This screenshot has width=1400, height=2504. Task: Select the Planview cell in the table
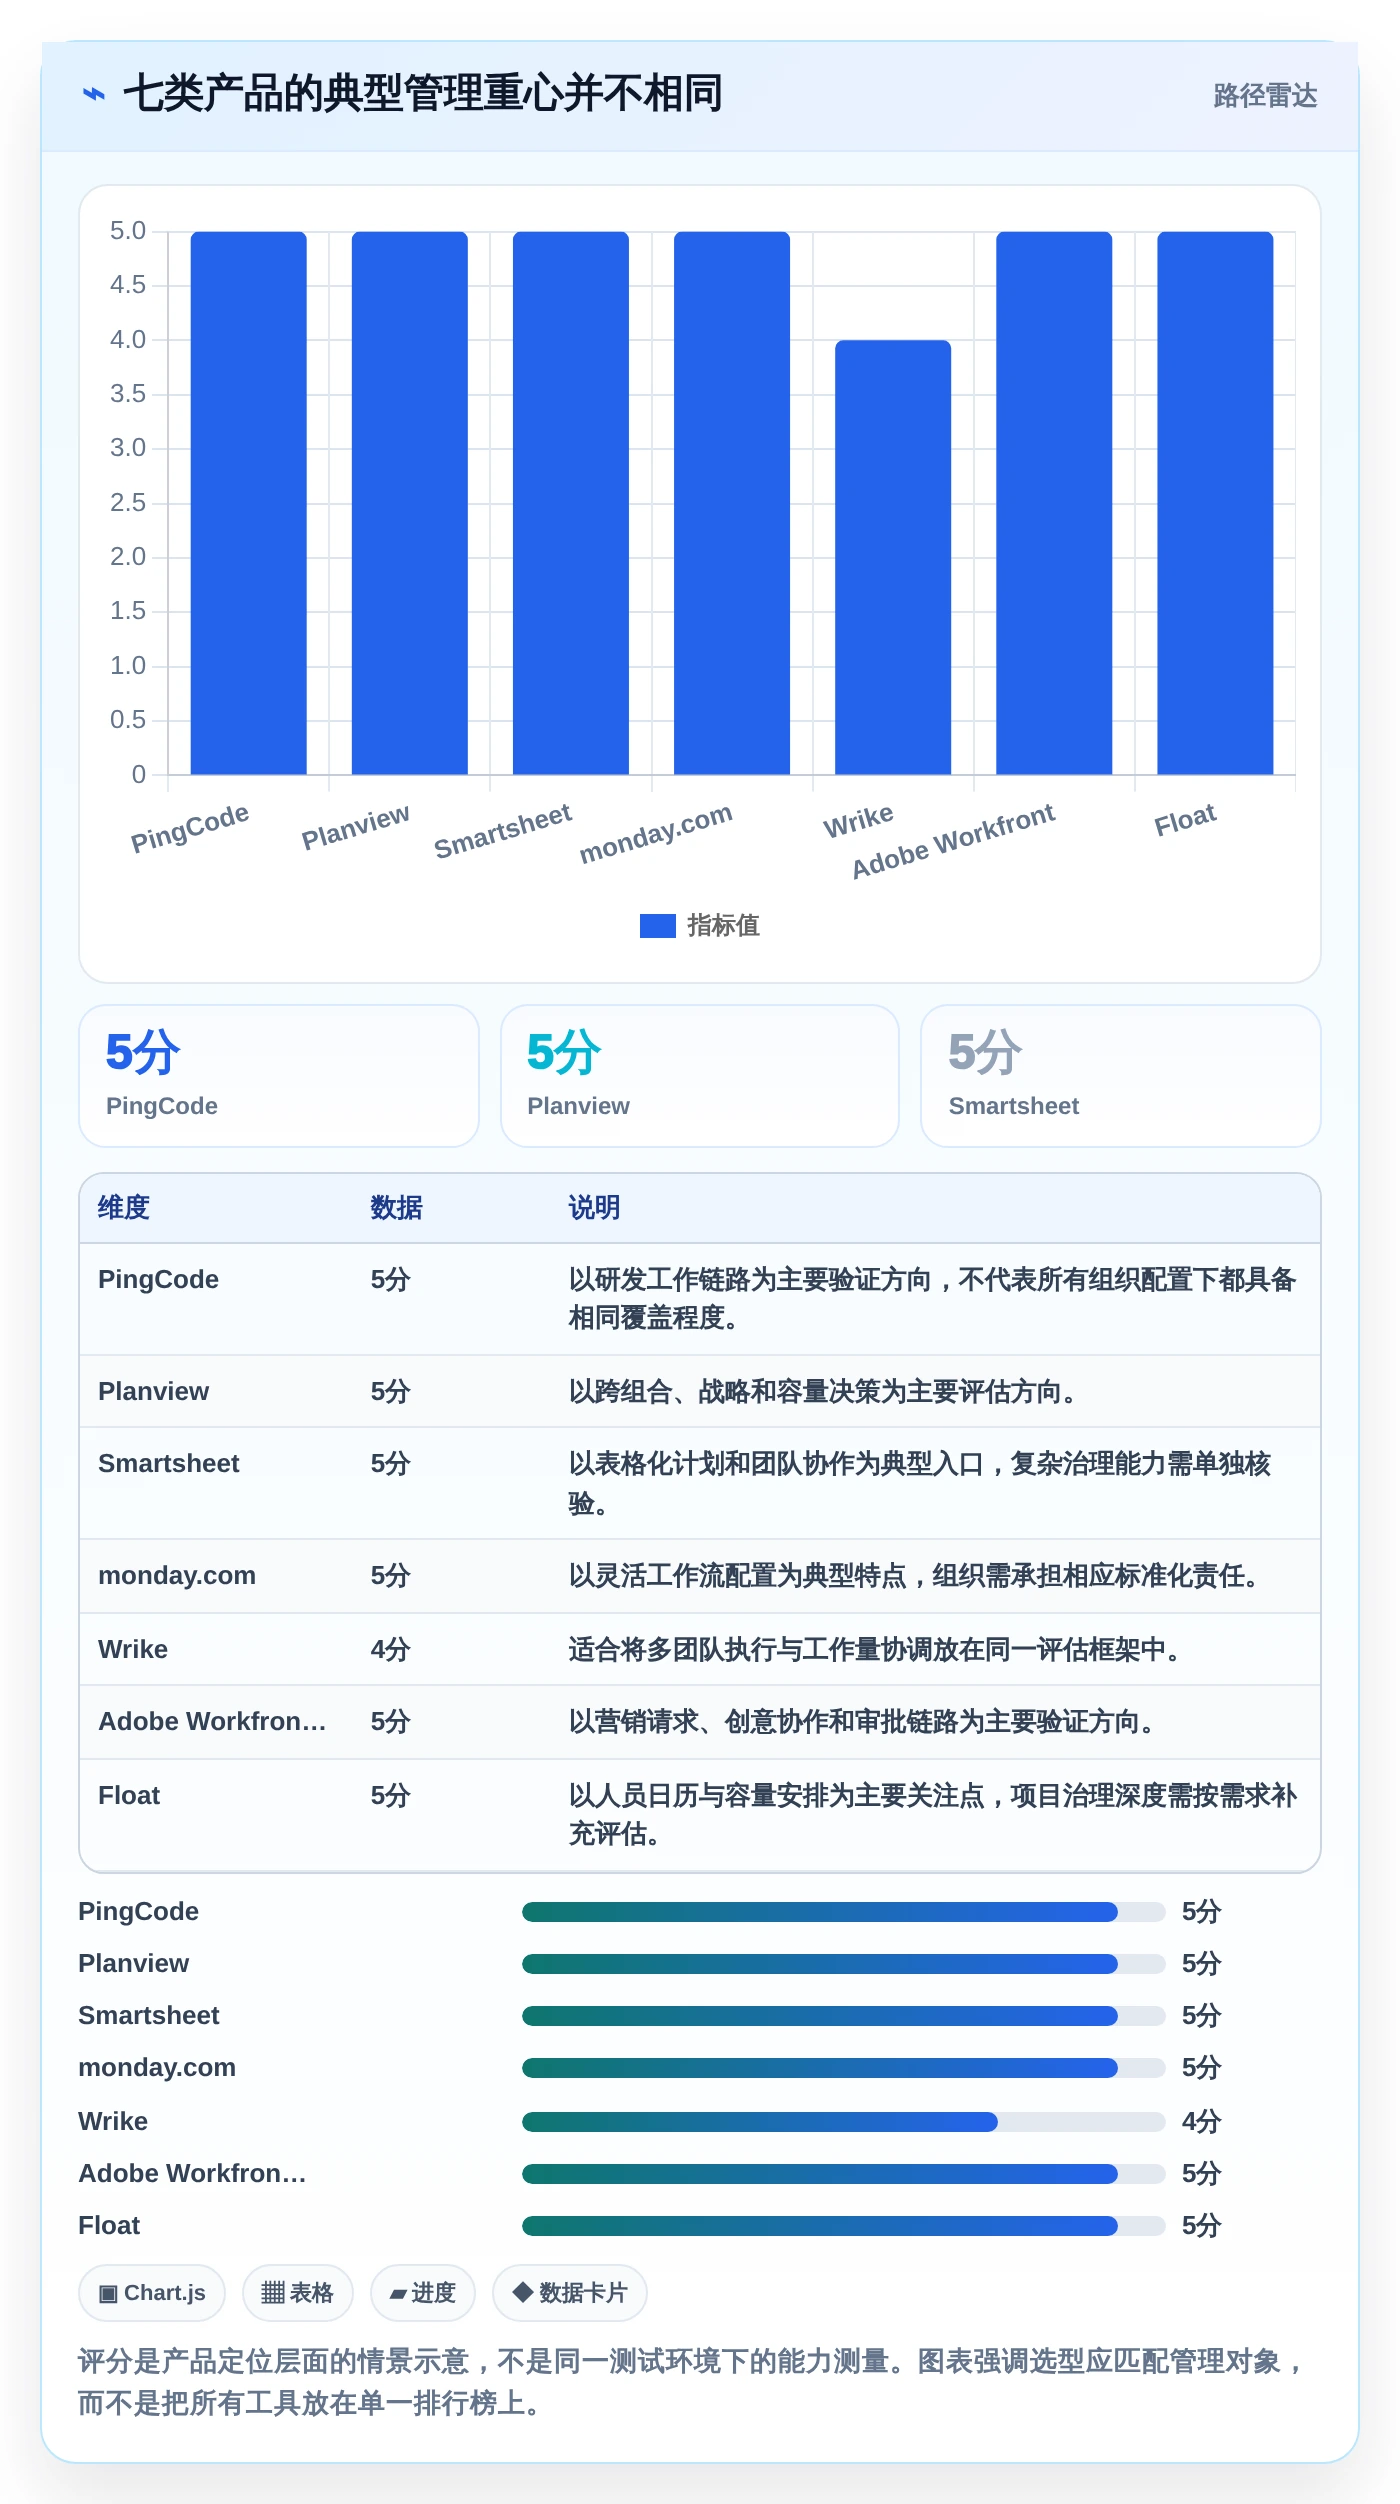[x=154, y=1392]
